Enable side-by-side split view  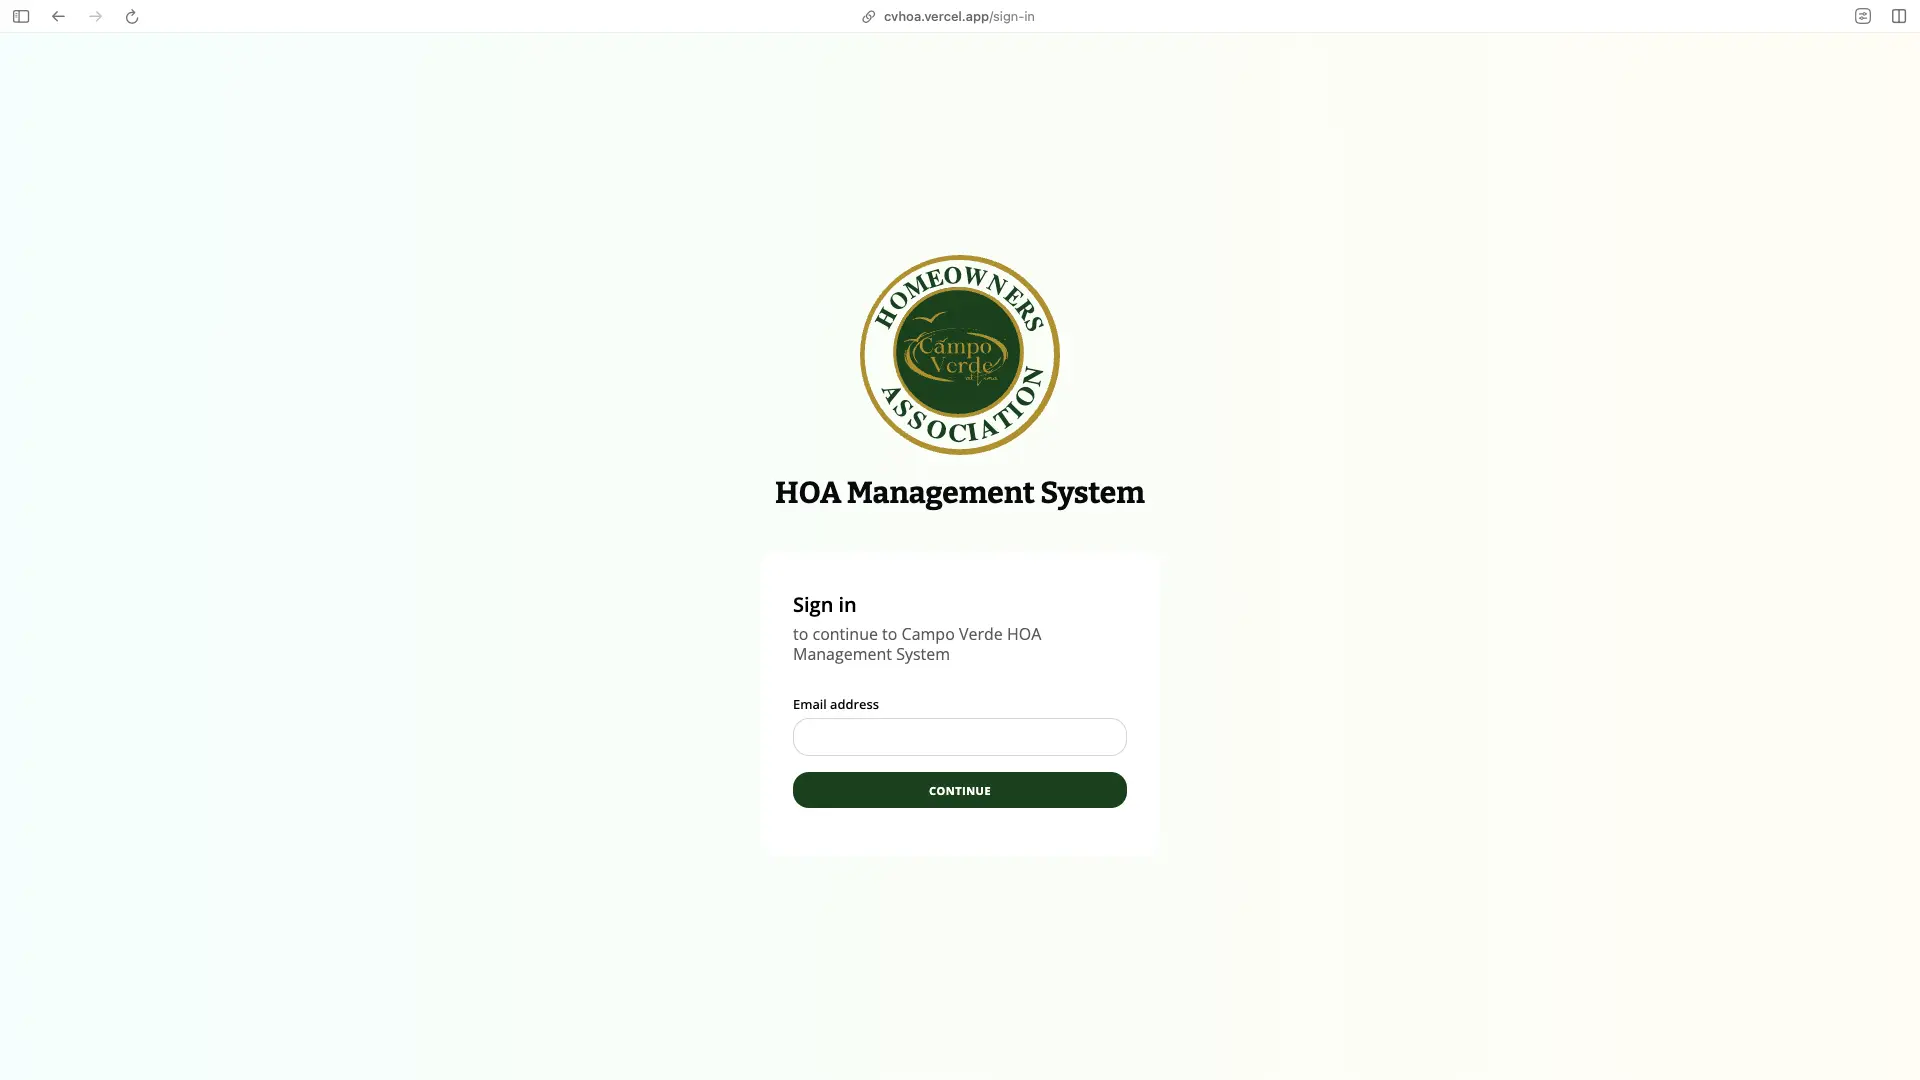pyautogui.click(x=1898, y=16)
